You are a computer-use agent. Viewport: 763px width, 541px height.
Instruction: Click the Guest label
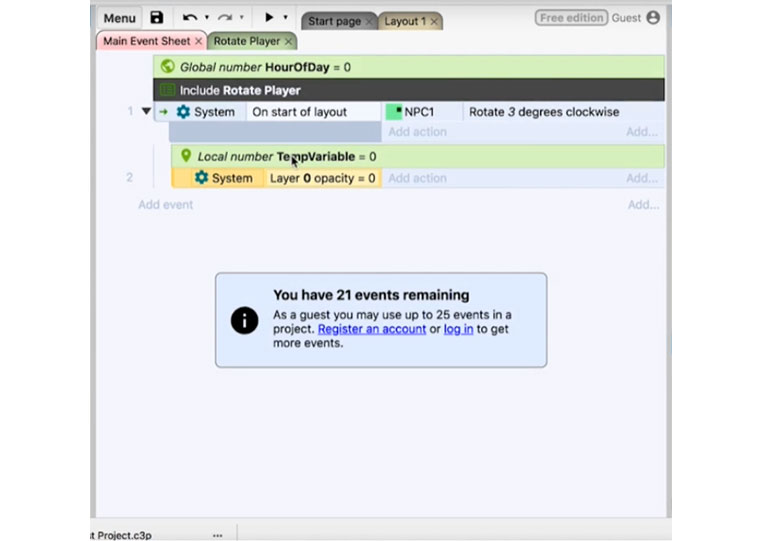(x=626, y=18)
